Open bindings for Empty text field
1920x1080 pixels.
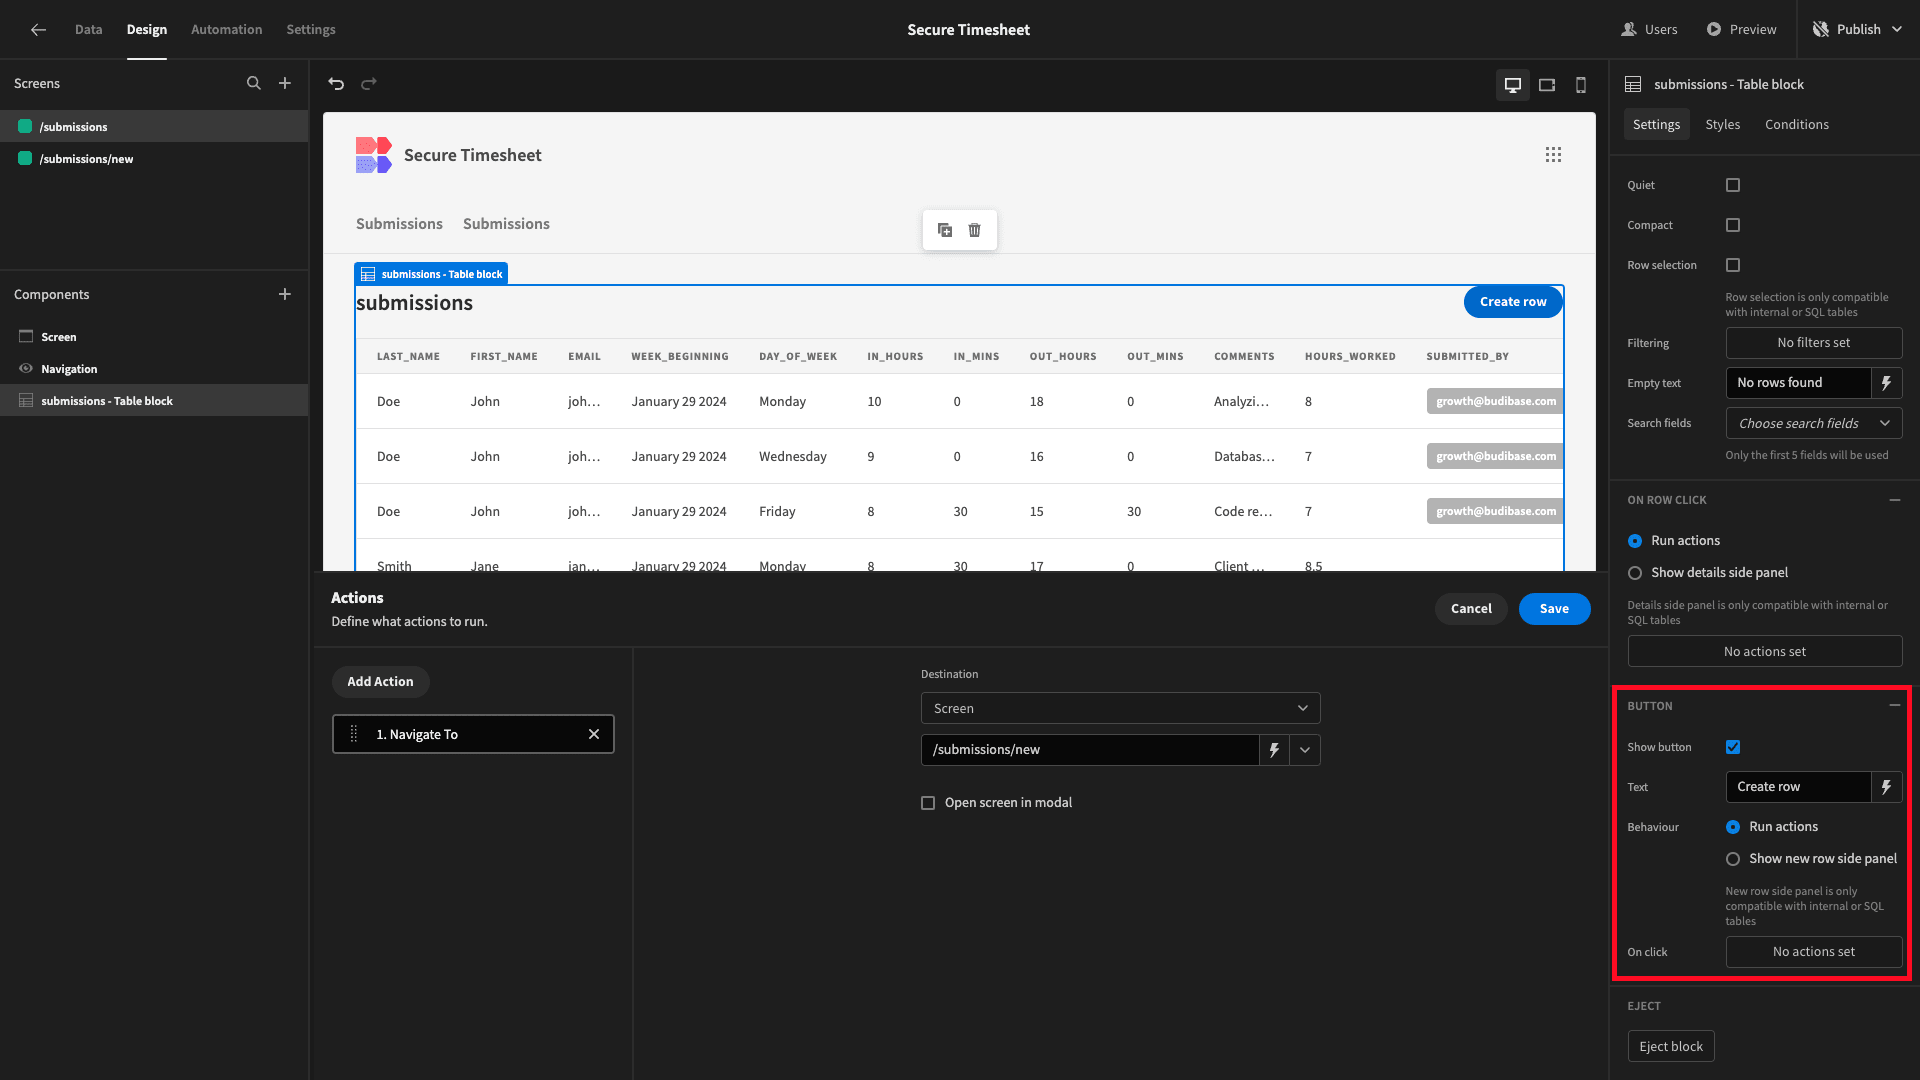[1886, 383]
